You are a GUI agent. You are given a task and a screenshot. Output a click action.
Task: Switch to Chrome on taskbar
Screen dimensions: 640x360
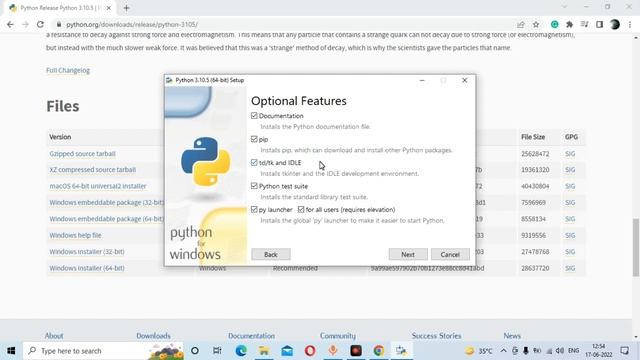pos(379,351)
